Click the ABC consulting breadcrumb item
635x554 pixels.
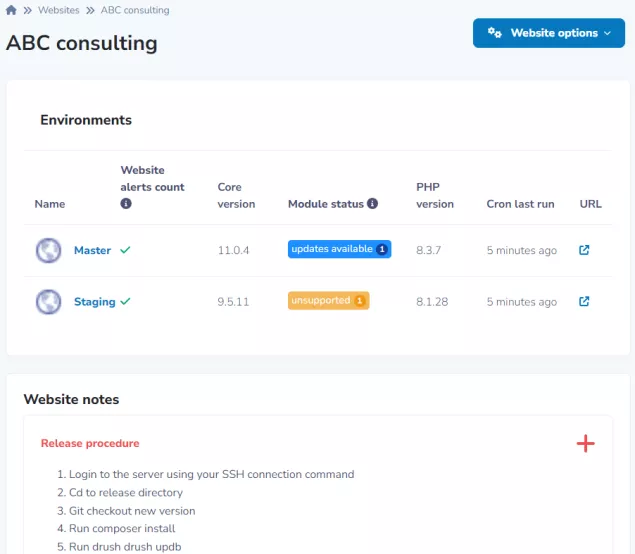click(135, 10)
